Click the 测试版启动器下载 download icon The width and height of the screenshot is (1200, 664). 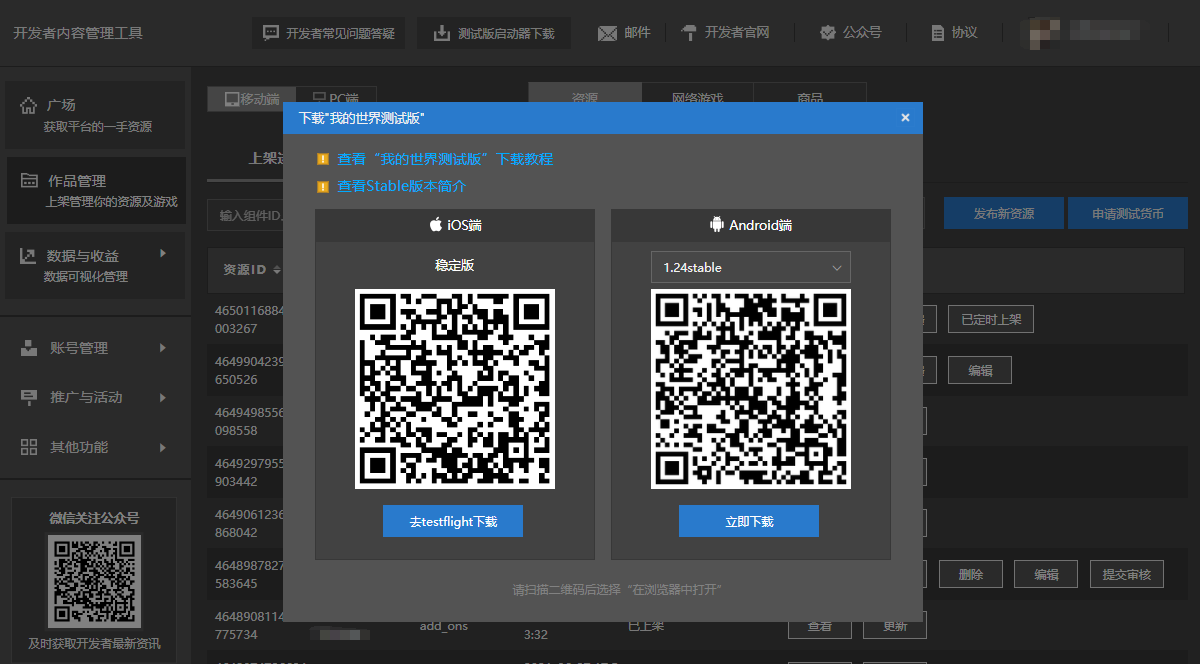[x=442, y=33]
